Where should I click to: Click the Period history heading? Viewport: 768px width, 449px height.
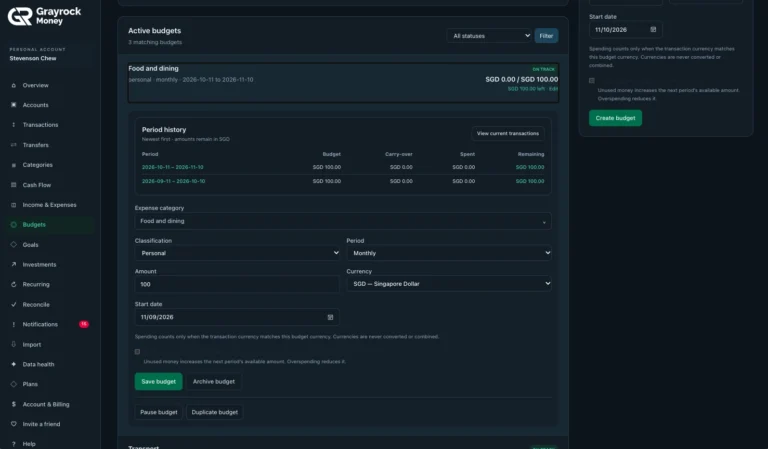point(164,130)
